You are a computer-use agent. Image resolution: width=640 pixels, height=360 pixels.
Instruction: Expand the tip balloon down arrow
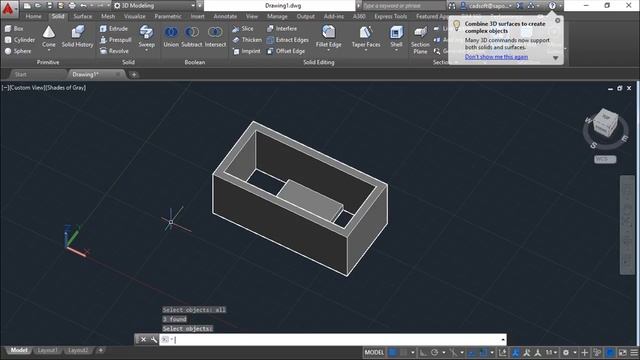556,58
